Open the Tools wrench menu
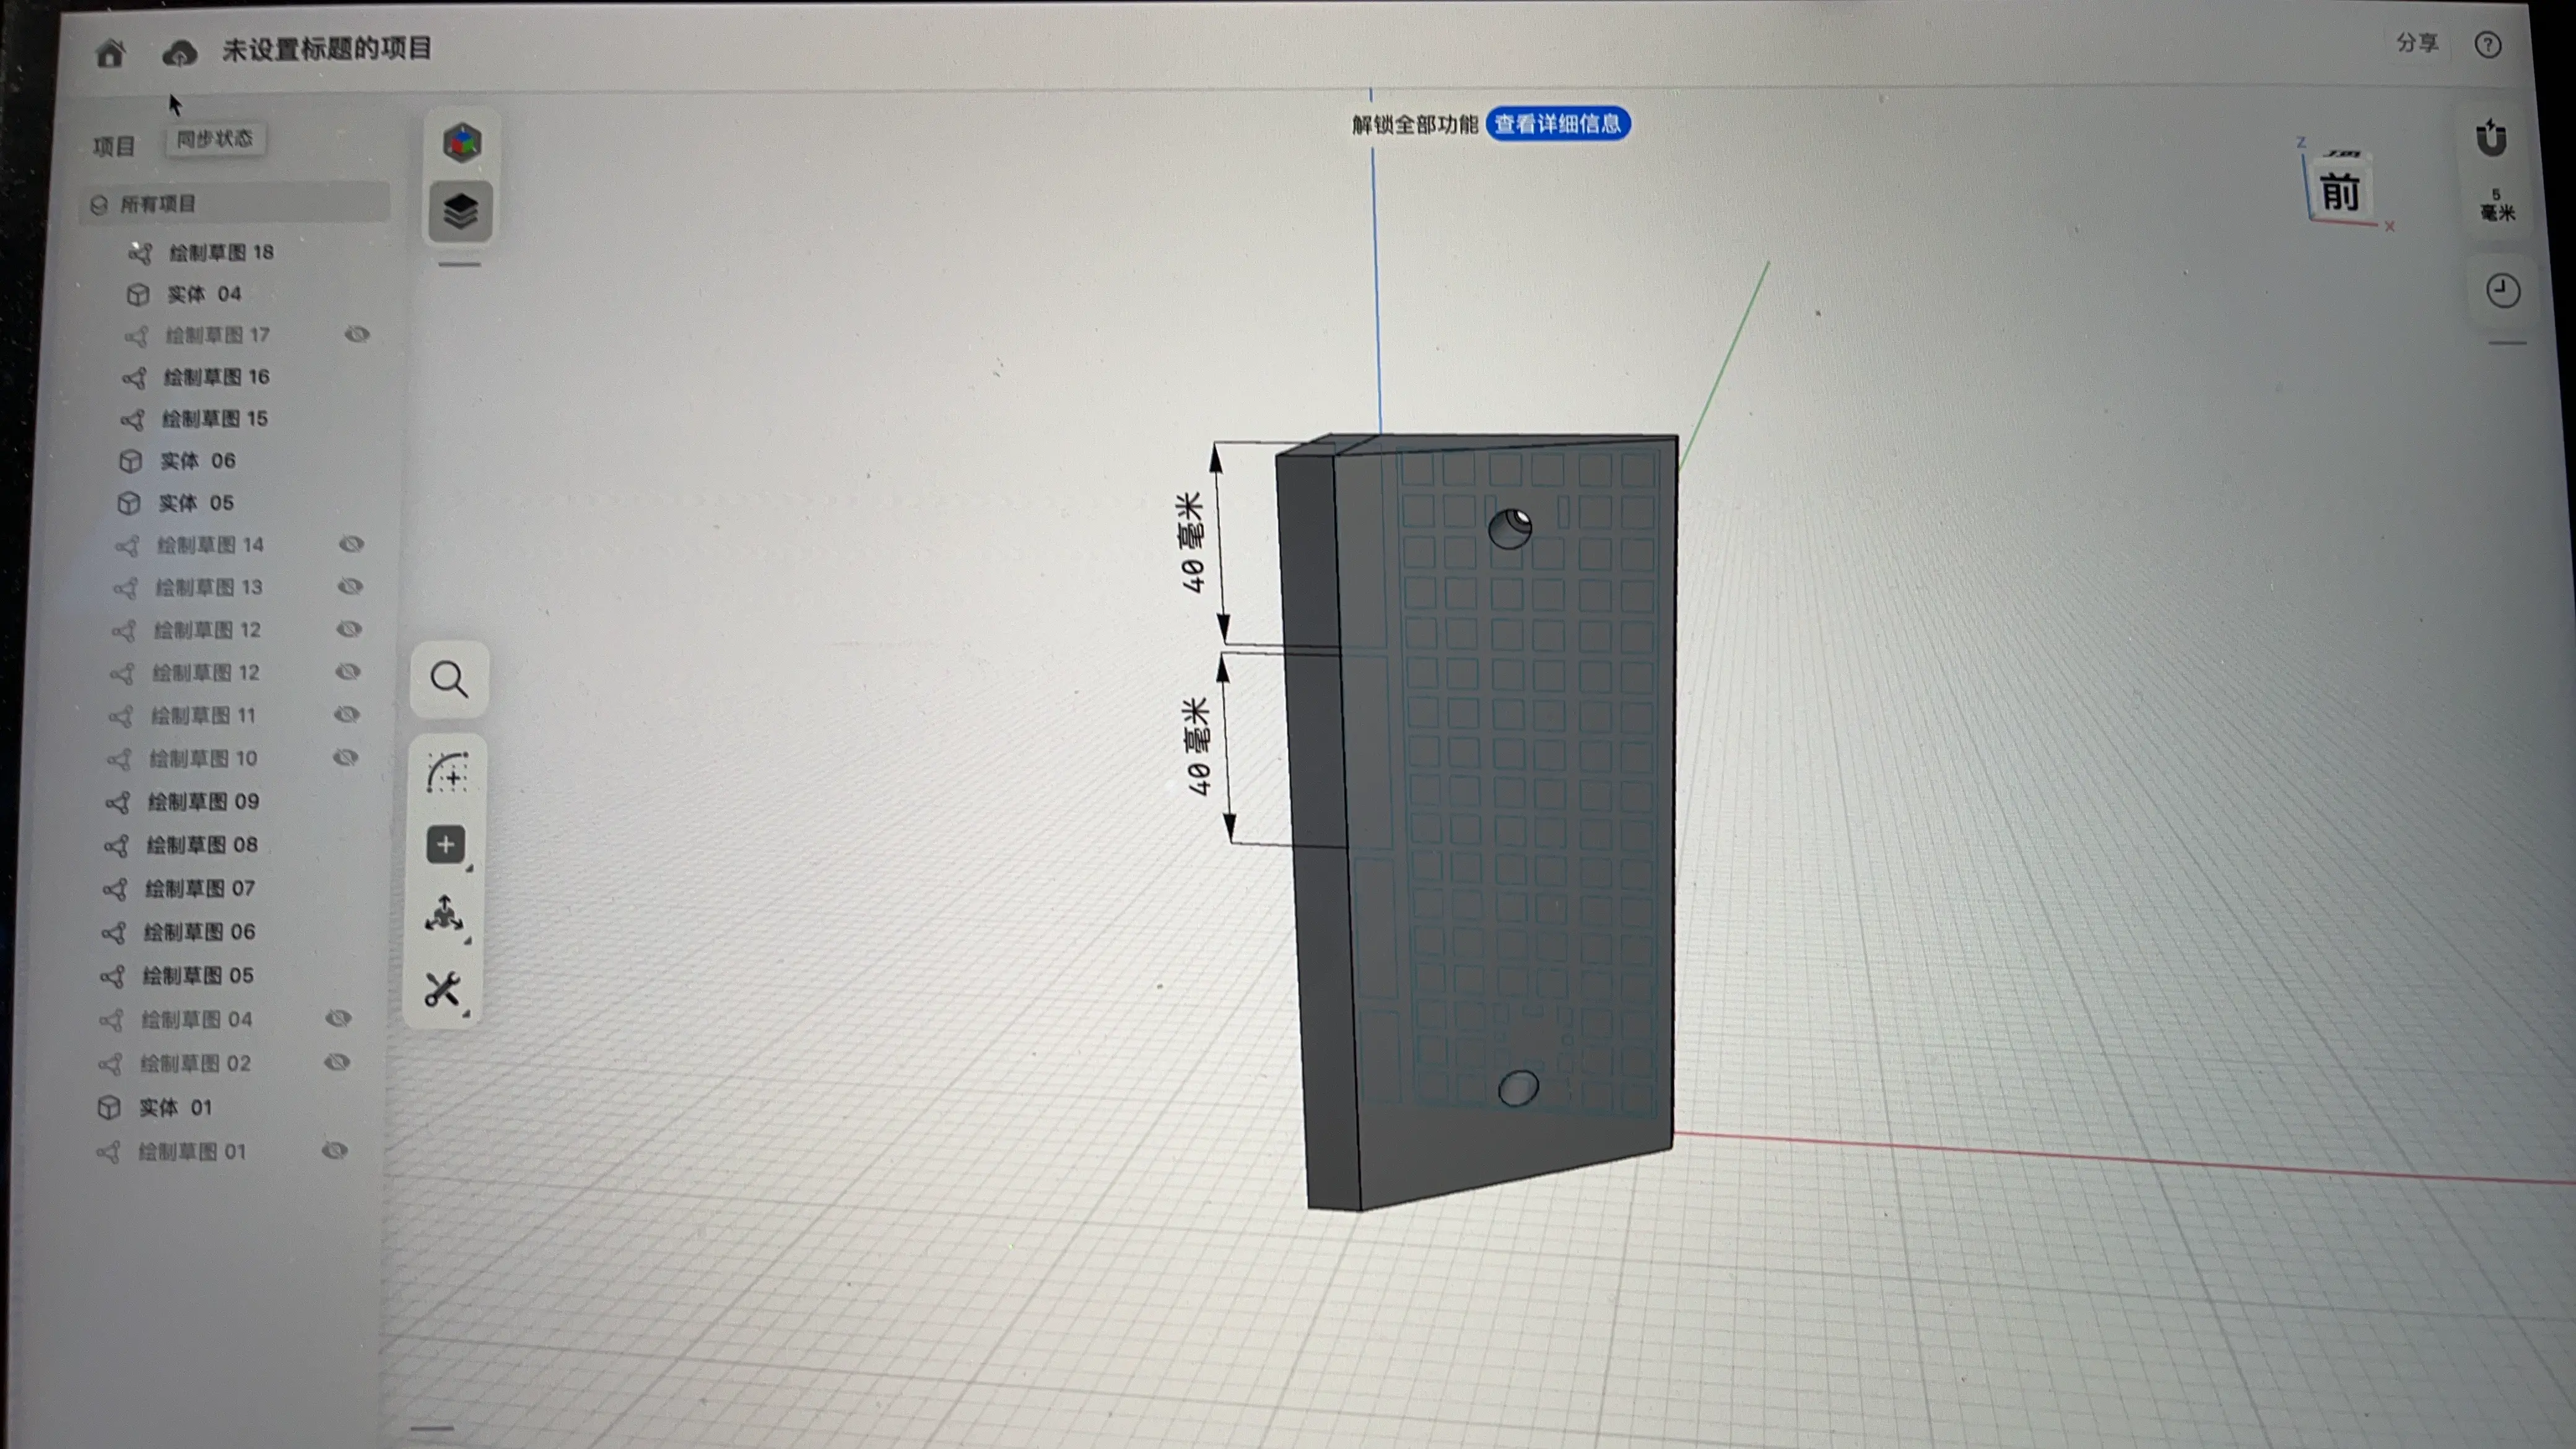 click(x=442, y=990)
